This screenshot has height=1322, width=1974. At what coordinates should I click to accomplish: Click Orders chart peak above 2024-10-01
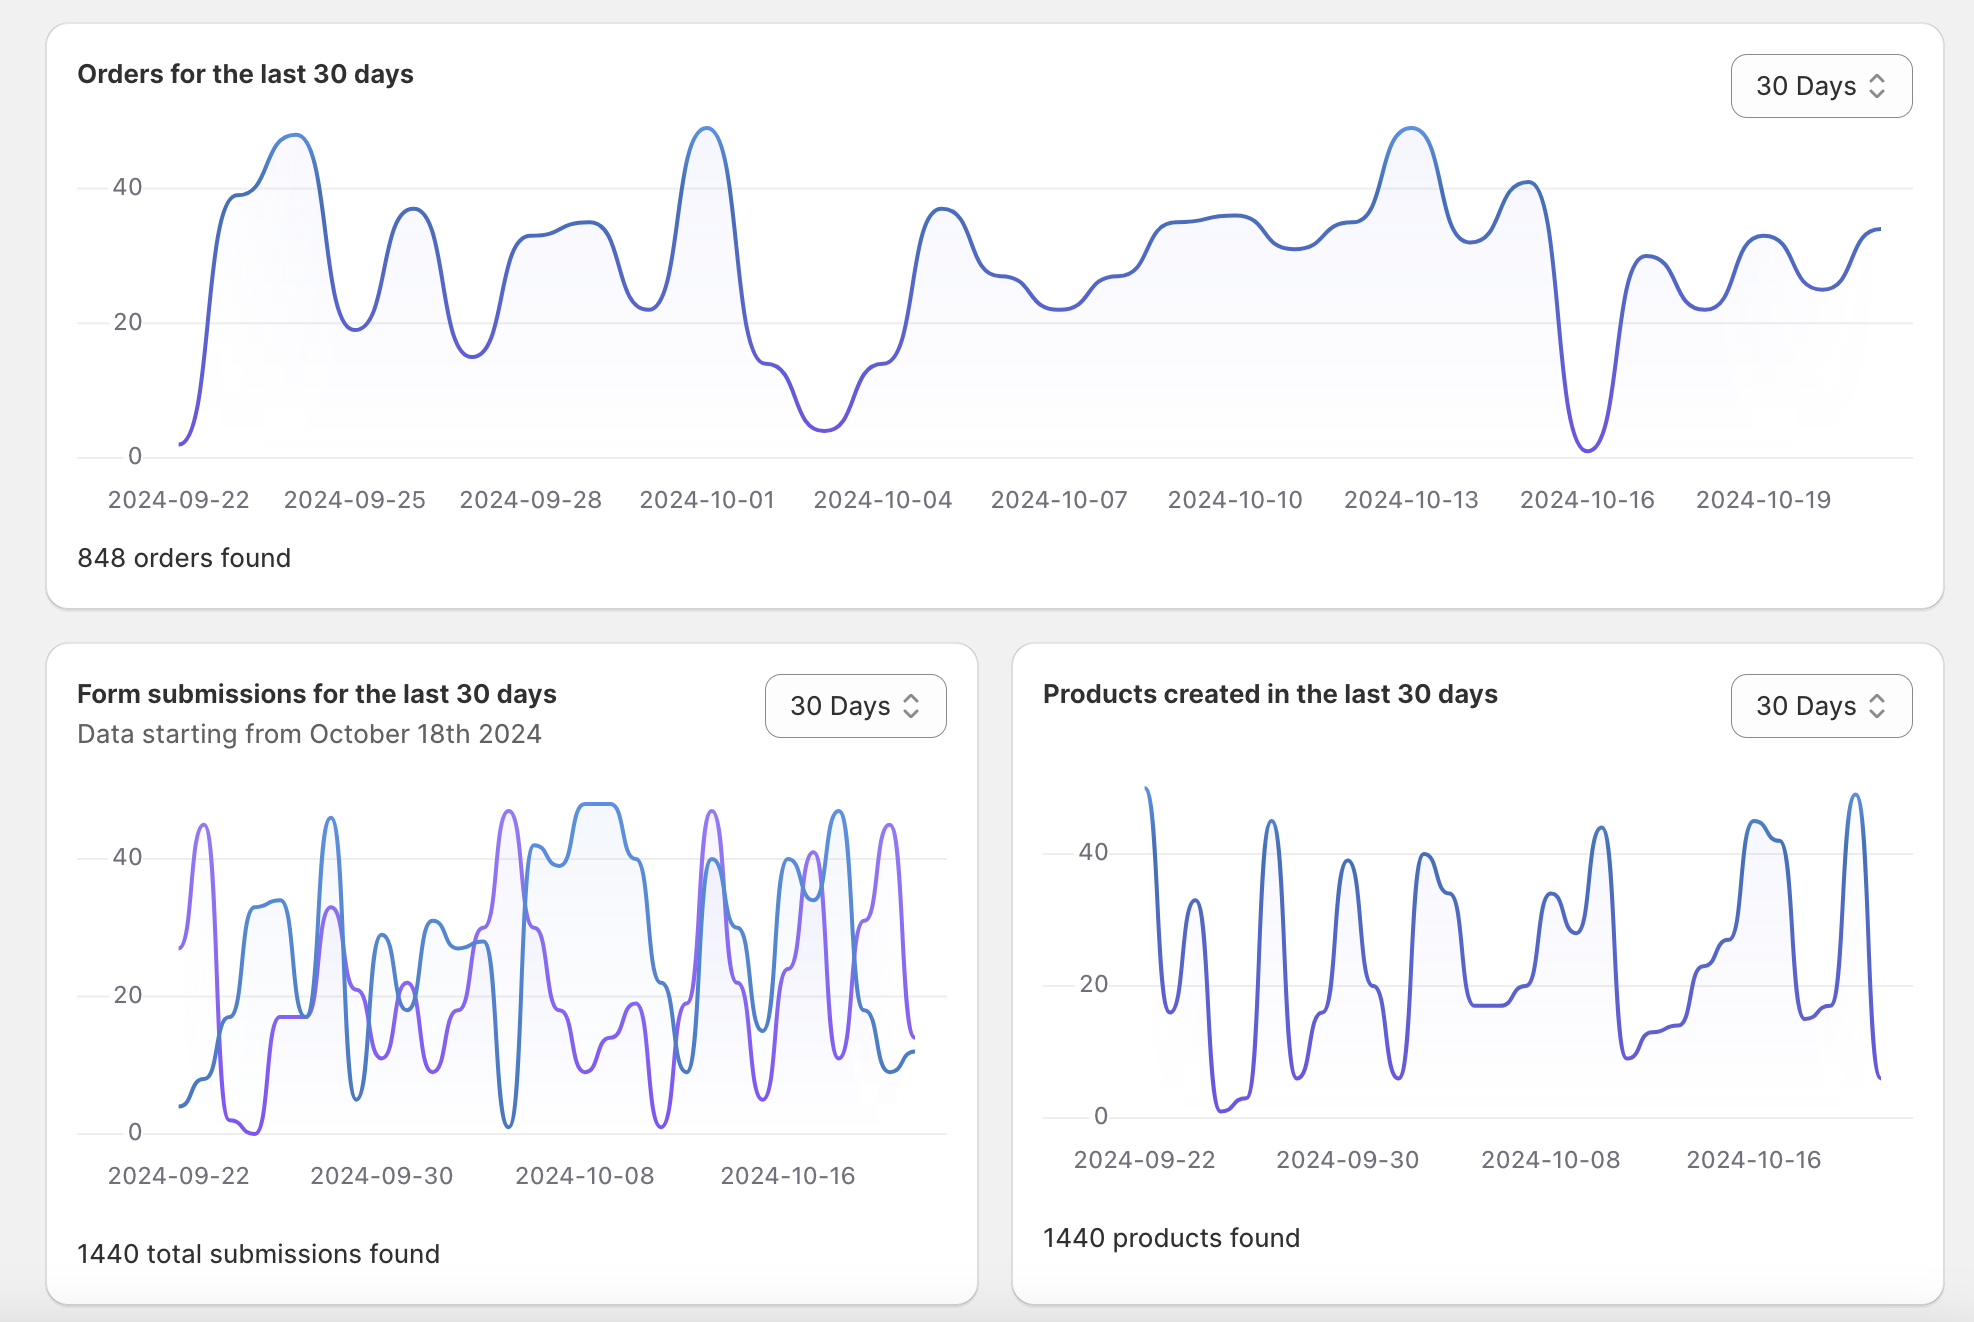[x=707, y=129]
